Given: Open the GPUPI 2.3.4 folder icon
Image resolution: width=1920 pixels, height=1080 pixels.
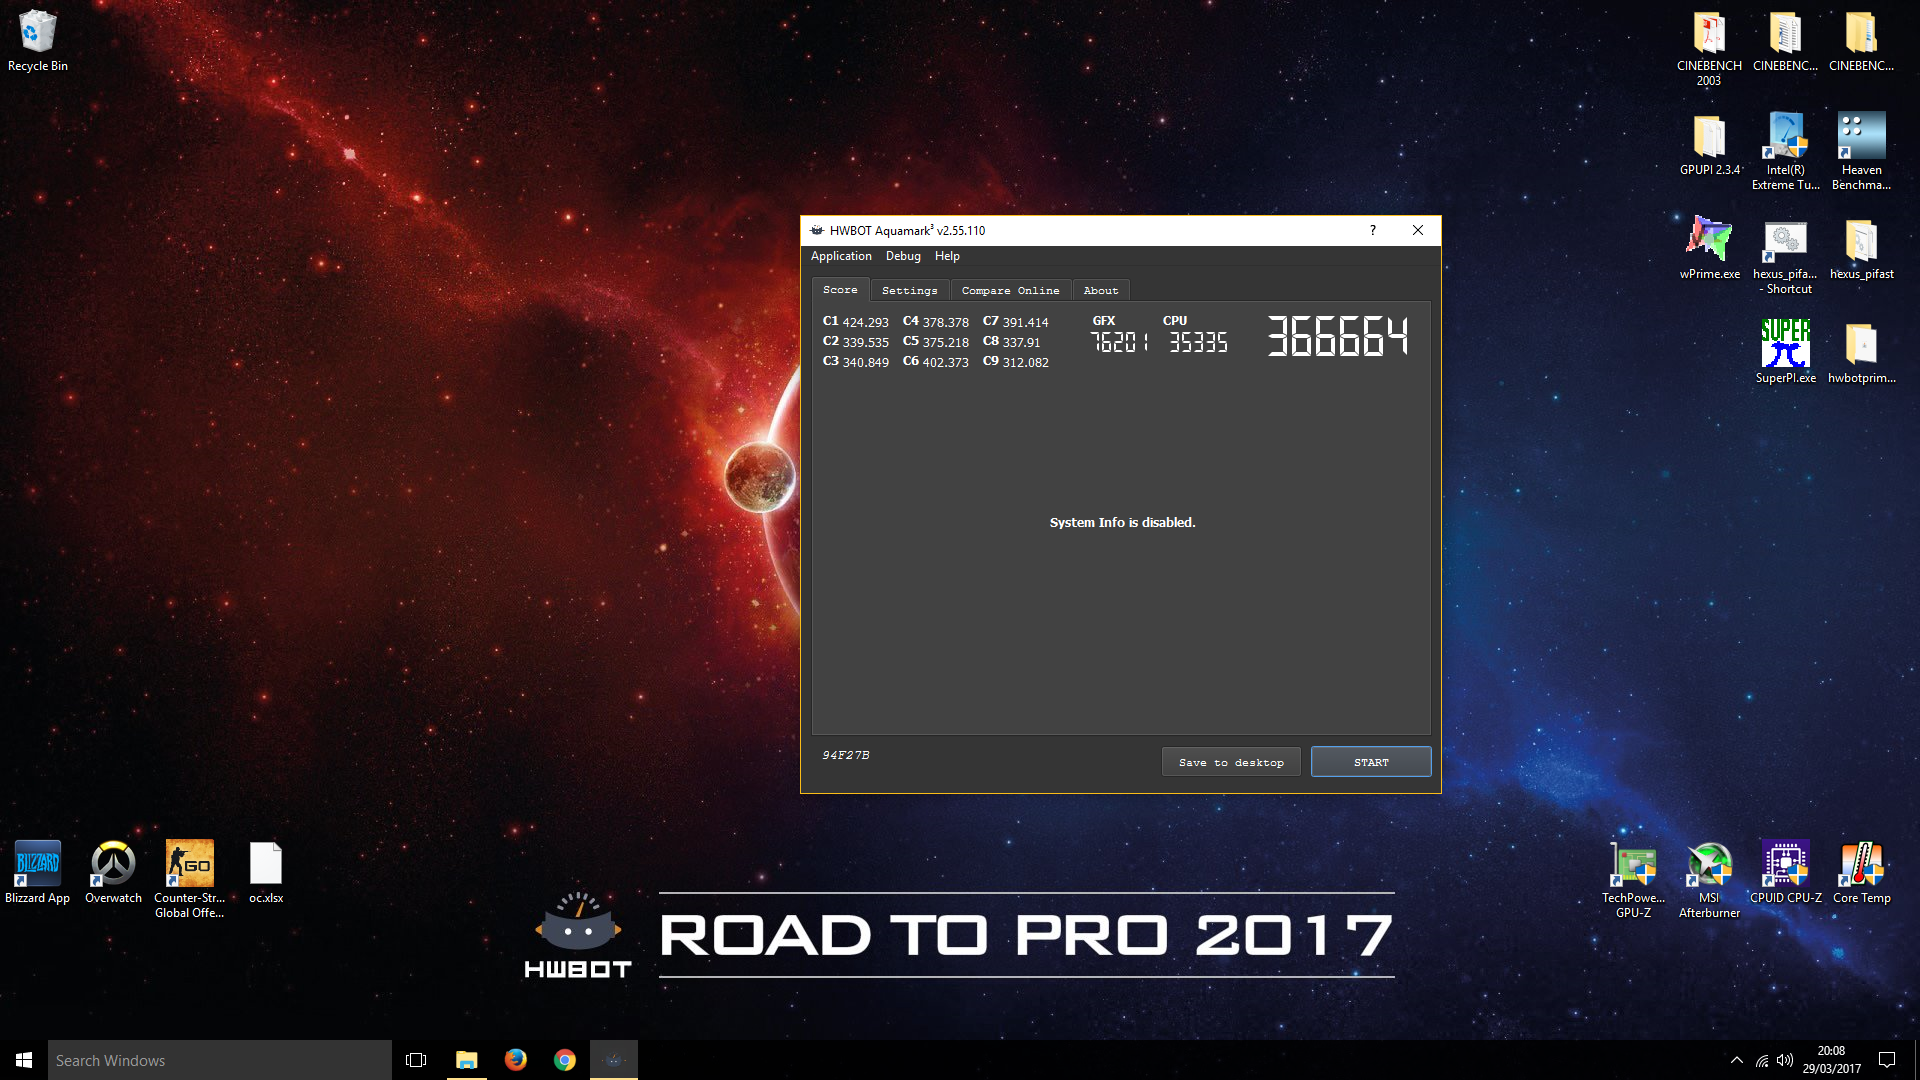Looking at the screenshot, I should tap(1709, 145).
